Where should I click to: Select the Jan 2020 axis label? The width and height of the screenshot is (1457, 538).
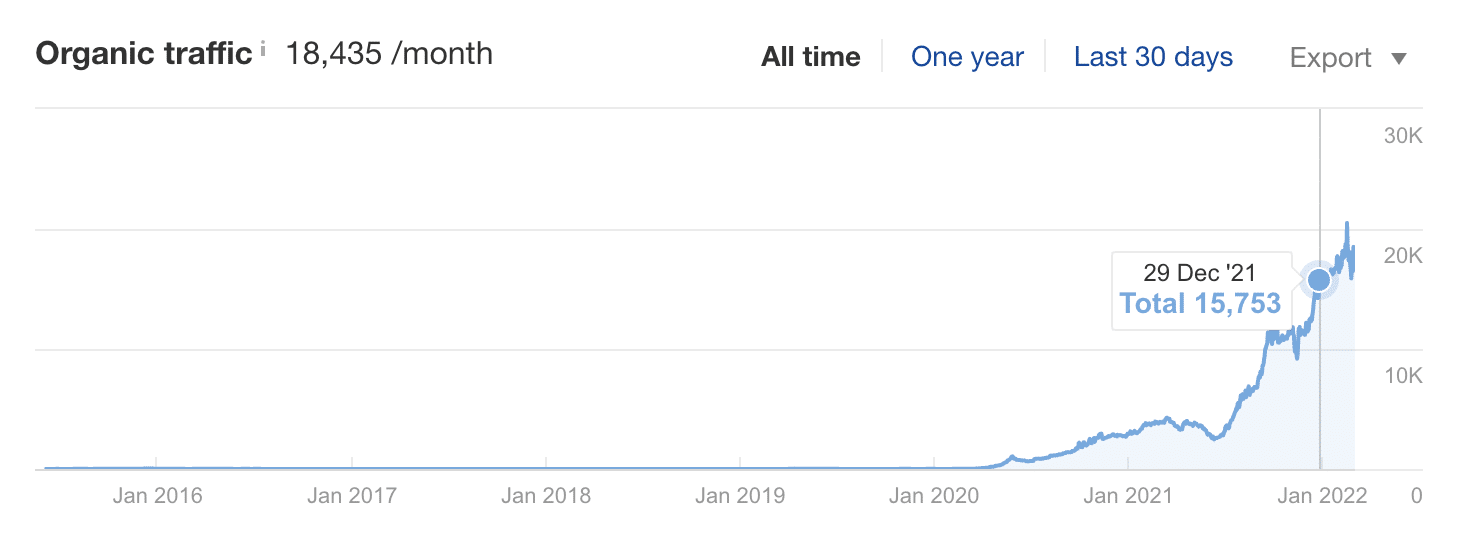point(934,495)
